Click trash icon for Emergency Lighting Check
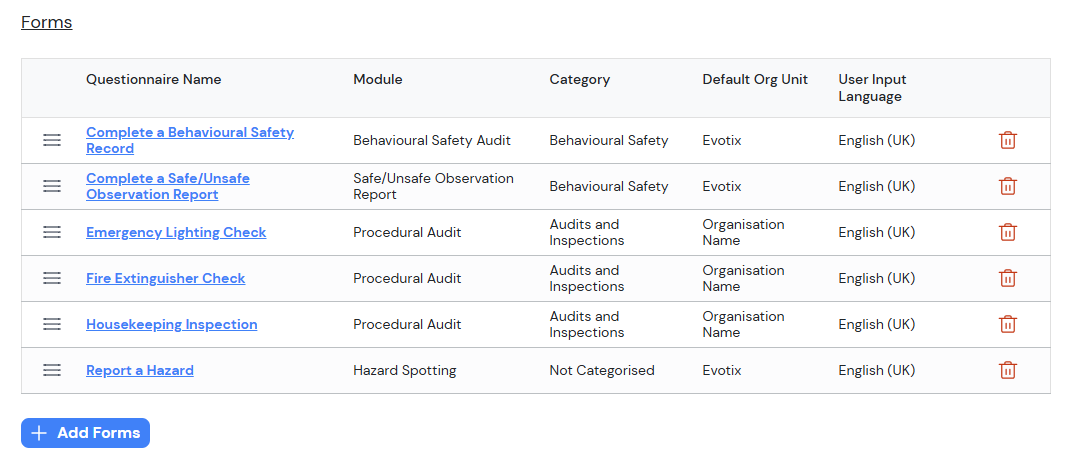The width and height of the screenshot is (1070, 459). tap(1008, 232)
